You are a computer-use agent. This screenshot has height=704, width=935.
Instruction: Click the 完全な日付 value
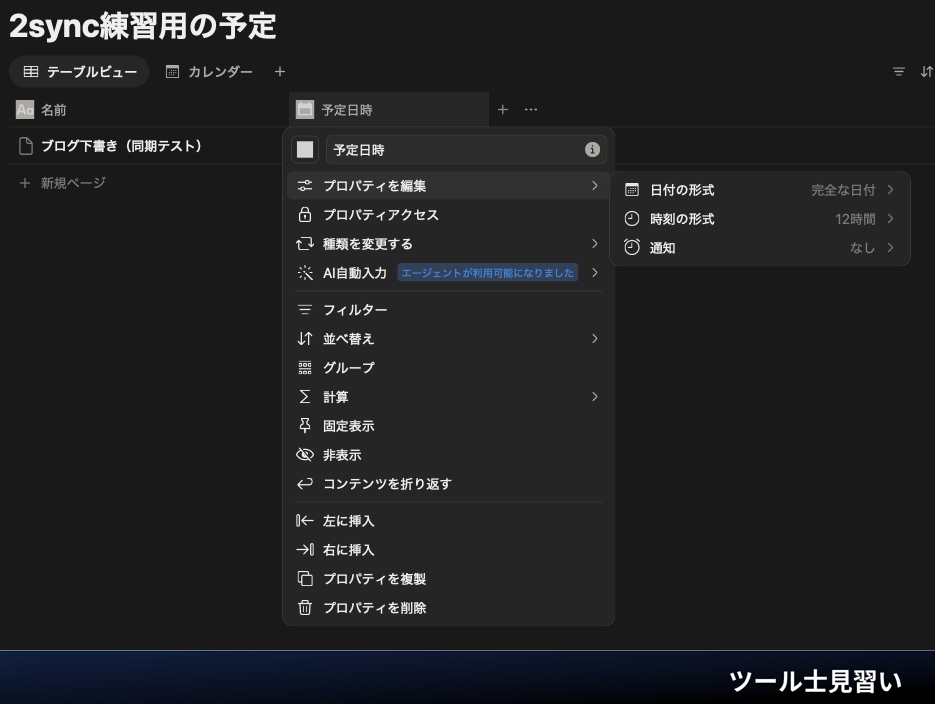coord(843,190)
